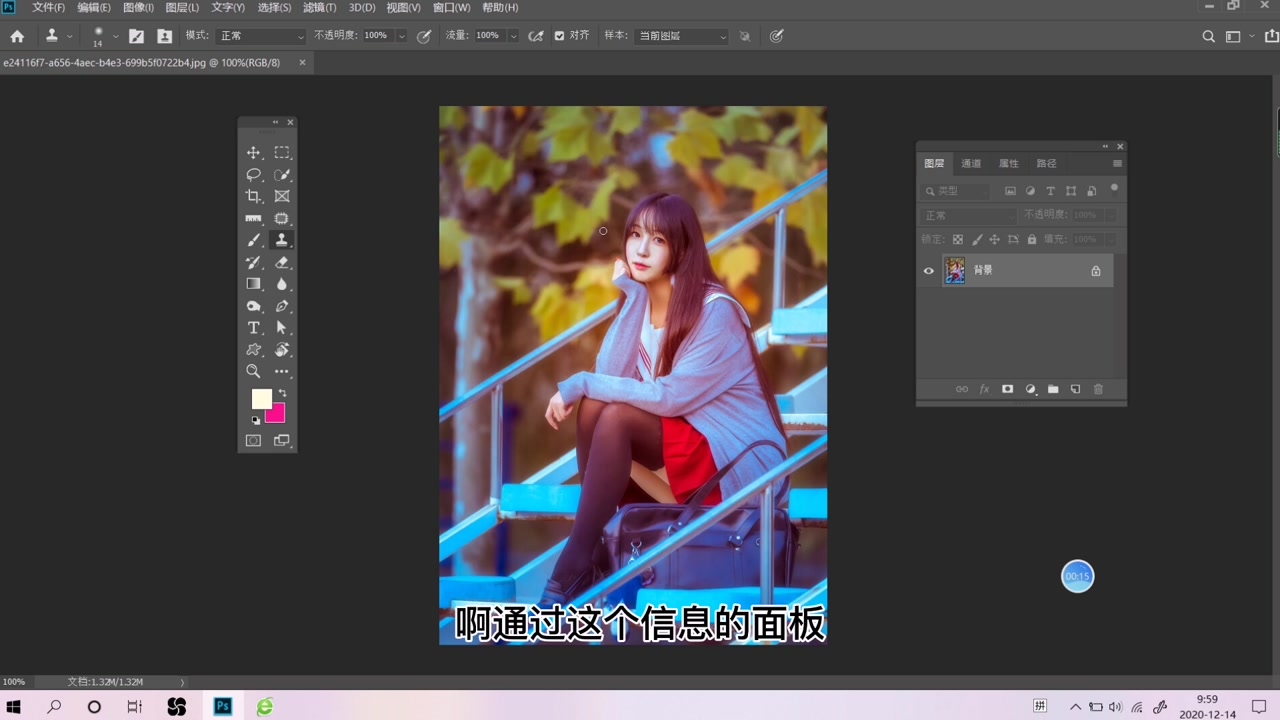Screen dimensions: 1280x720
Task: Select the Eraser tool
Action: point(282,262)
